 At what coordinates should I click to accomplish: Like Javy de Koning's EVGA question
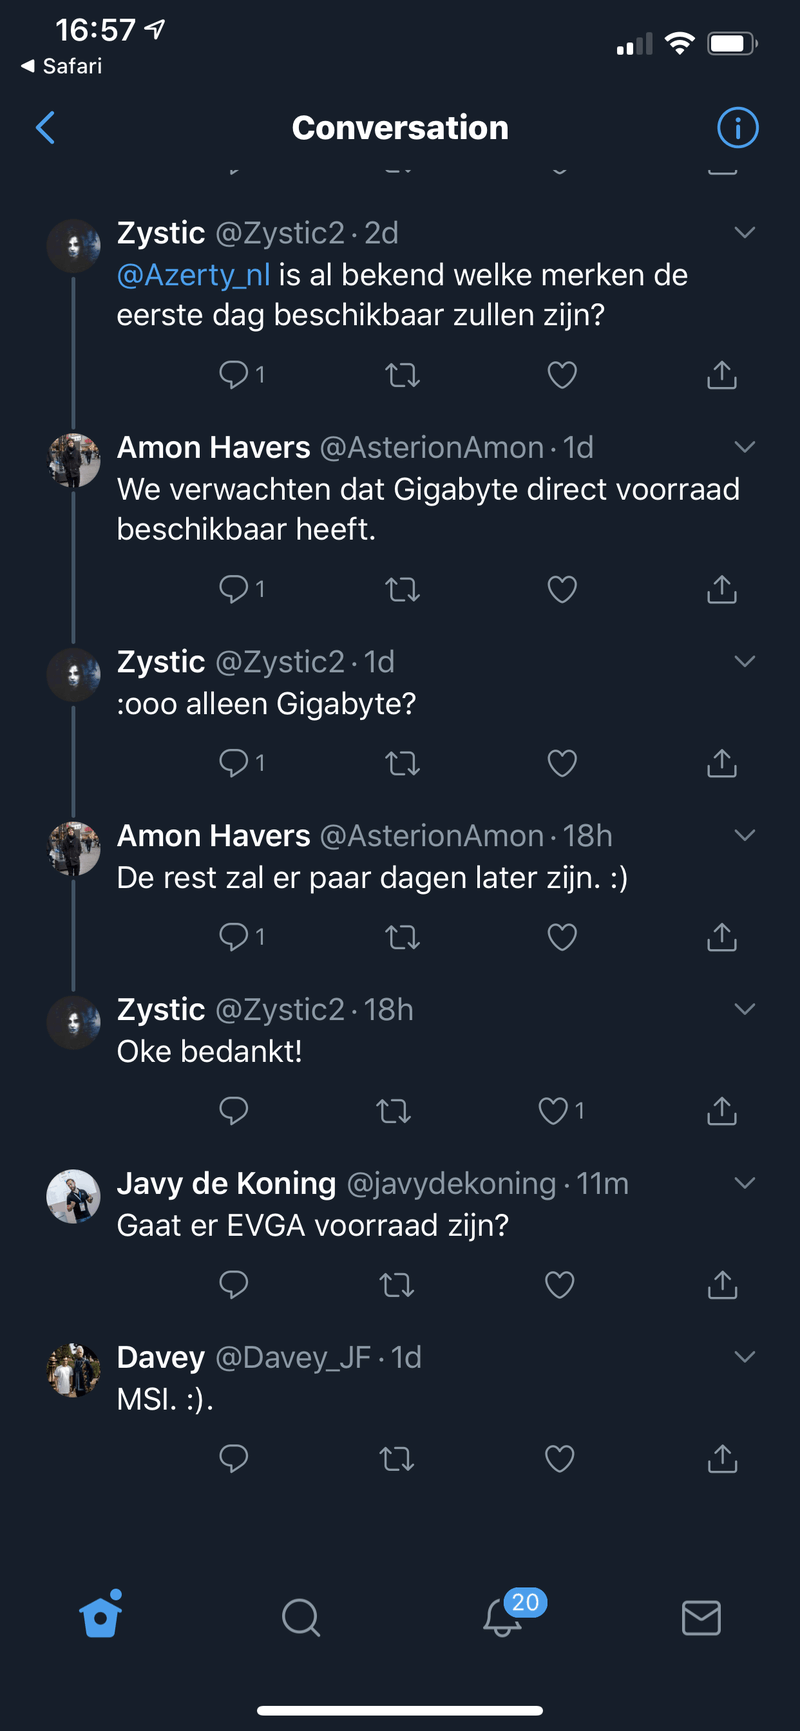tap(559, 1284)
